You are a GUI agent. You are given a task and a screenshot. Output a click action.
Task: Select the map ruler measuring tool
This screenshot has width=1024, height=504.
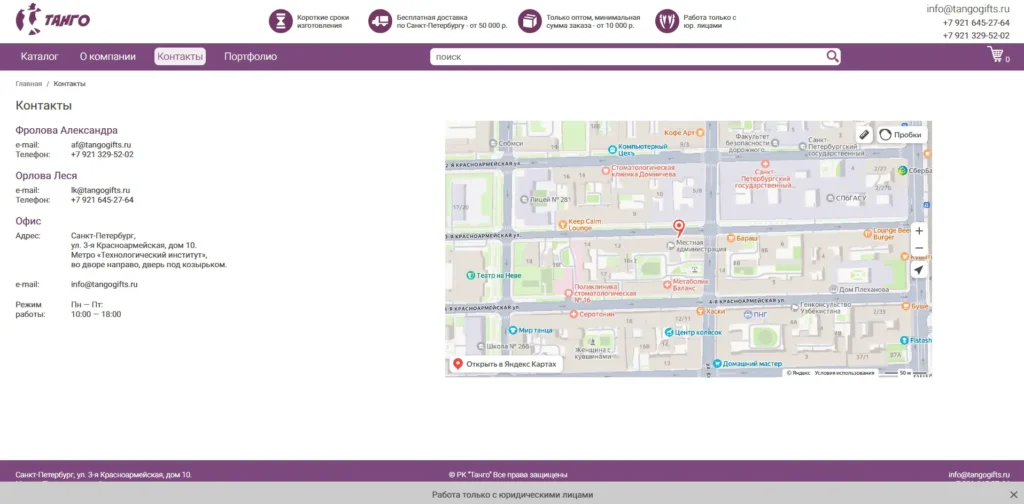point(864,134)
